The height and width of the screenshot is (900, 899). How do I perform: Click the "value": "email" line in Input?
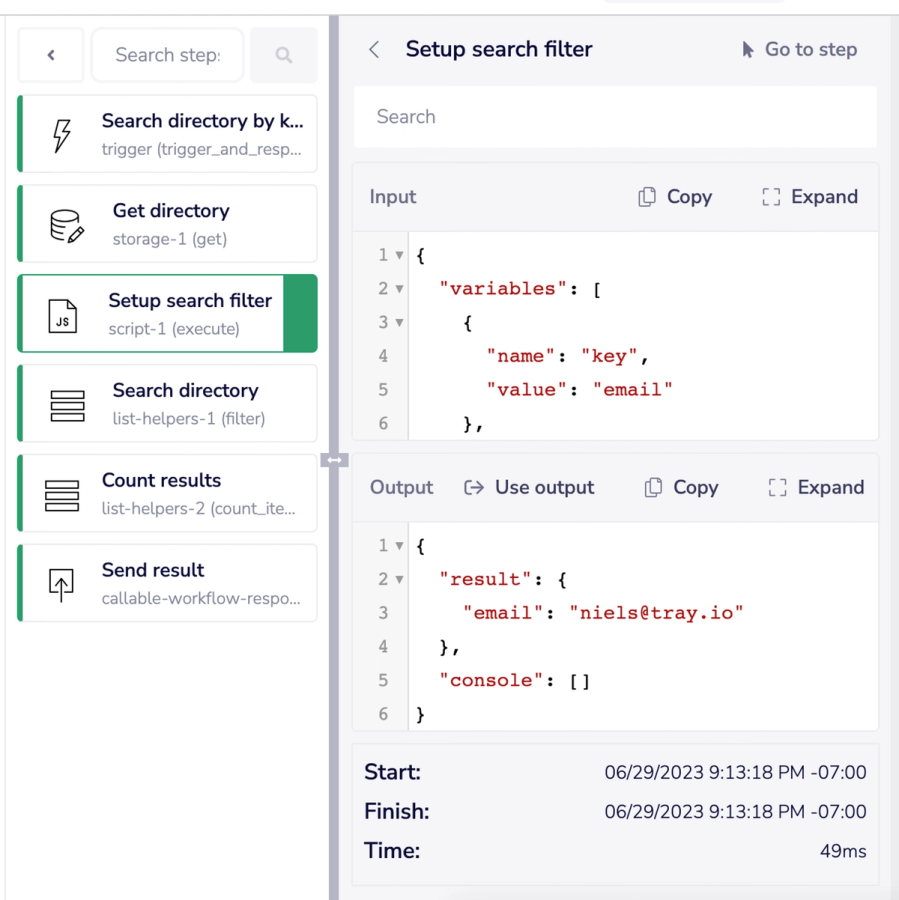579,390
